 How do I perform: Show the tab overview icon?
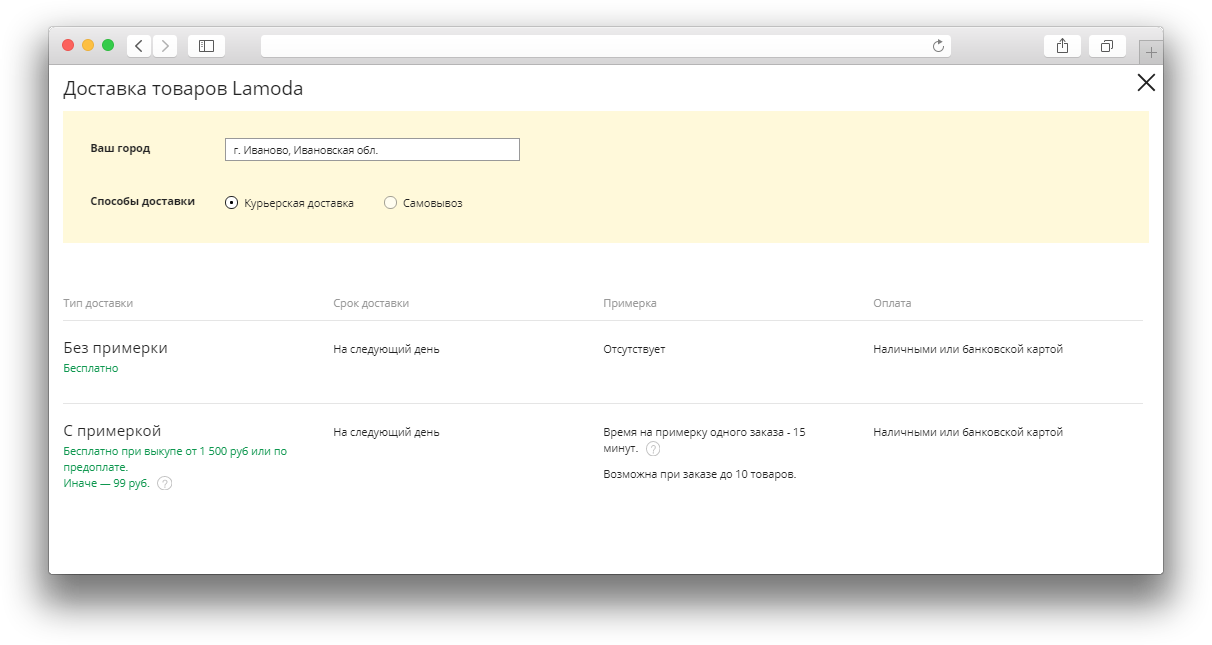[x=1107, y=46]
